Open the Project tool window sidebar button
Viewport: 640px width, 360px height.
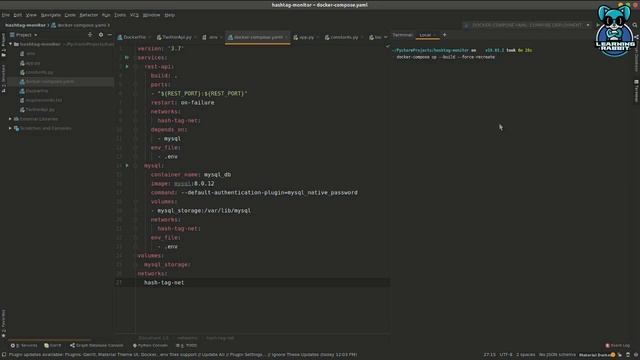point(4,44)
